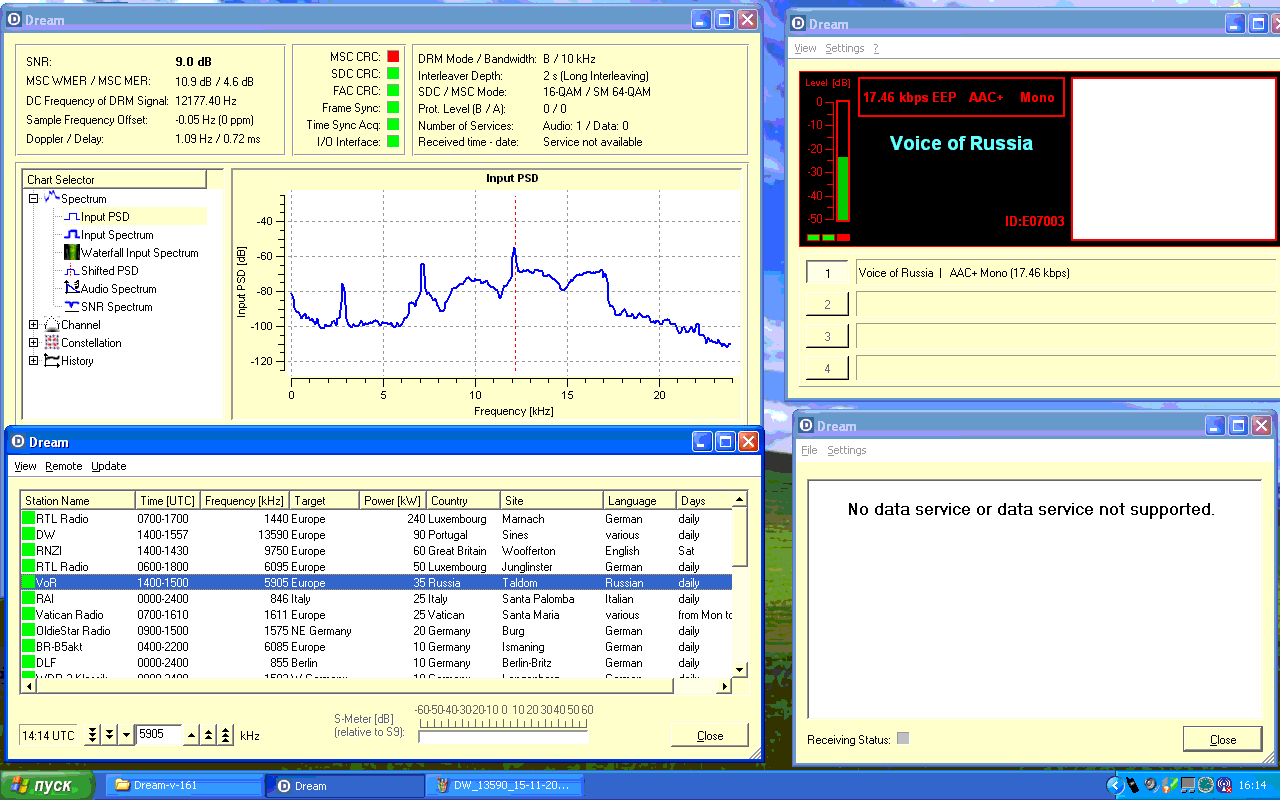Viewport: 1280px width, 800px height.
Task: Click green marker beside DW station
Action: [x=28, y=535]
